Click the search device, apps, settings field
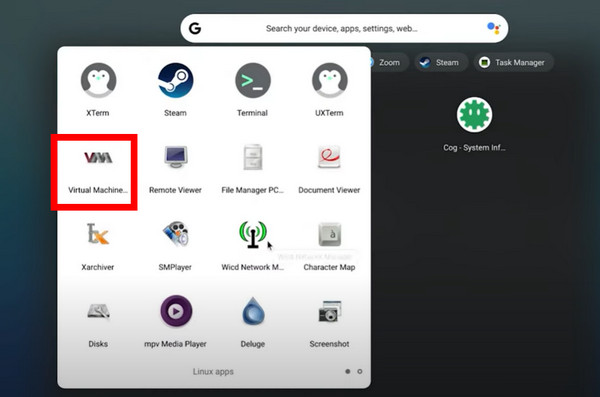Image resolution: width=600 pixels, height=397 pixels. click(344, 28)
